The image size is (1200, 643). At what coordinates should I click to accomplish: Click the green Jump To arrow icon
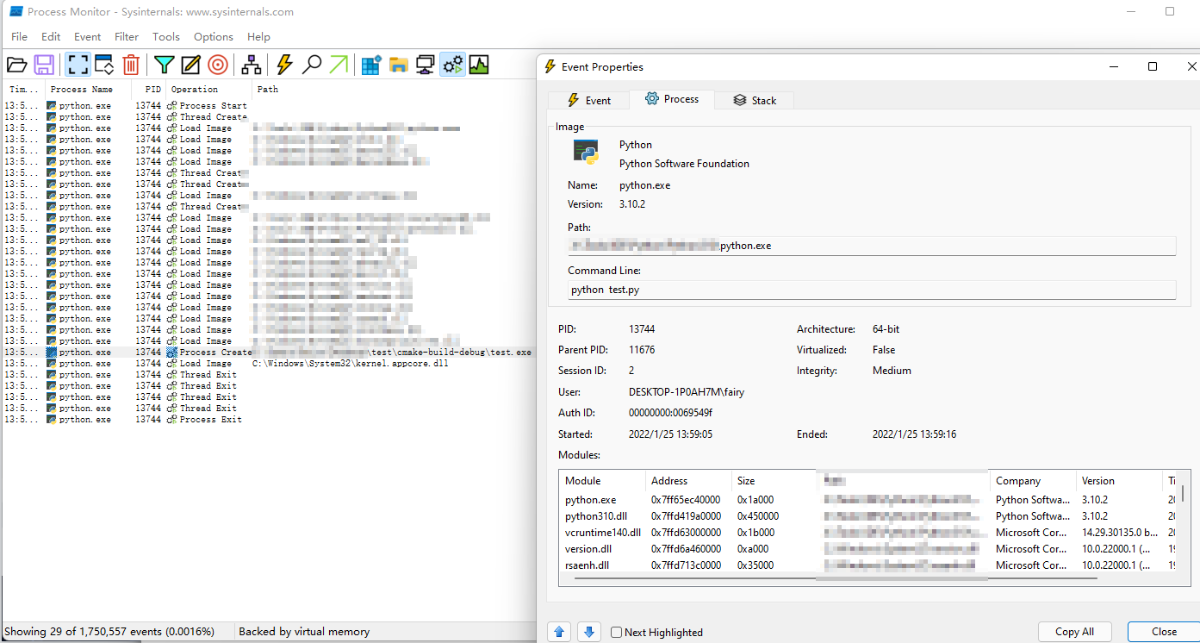pos(339,65)
